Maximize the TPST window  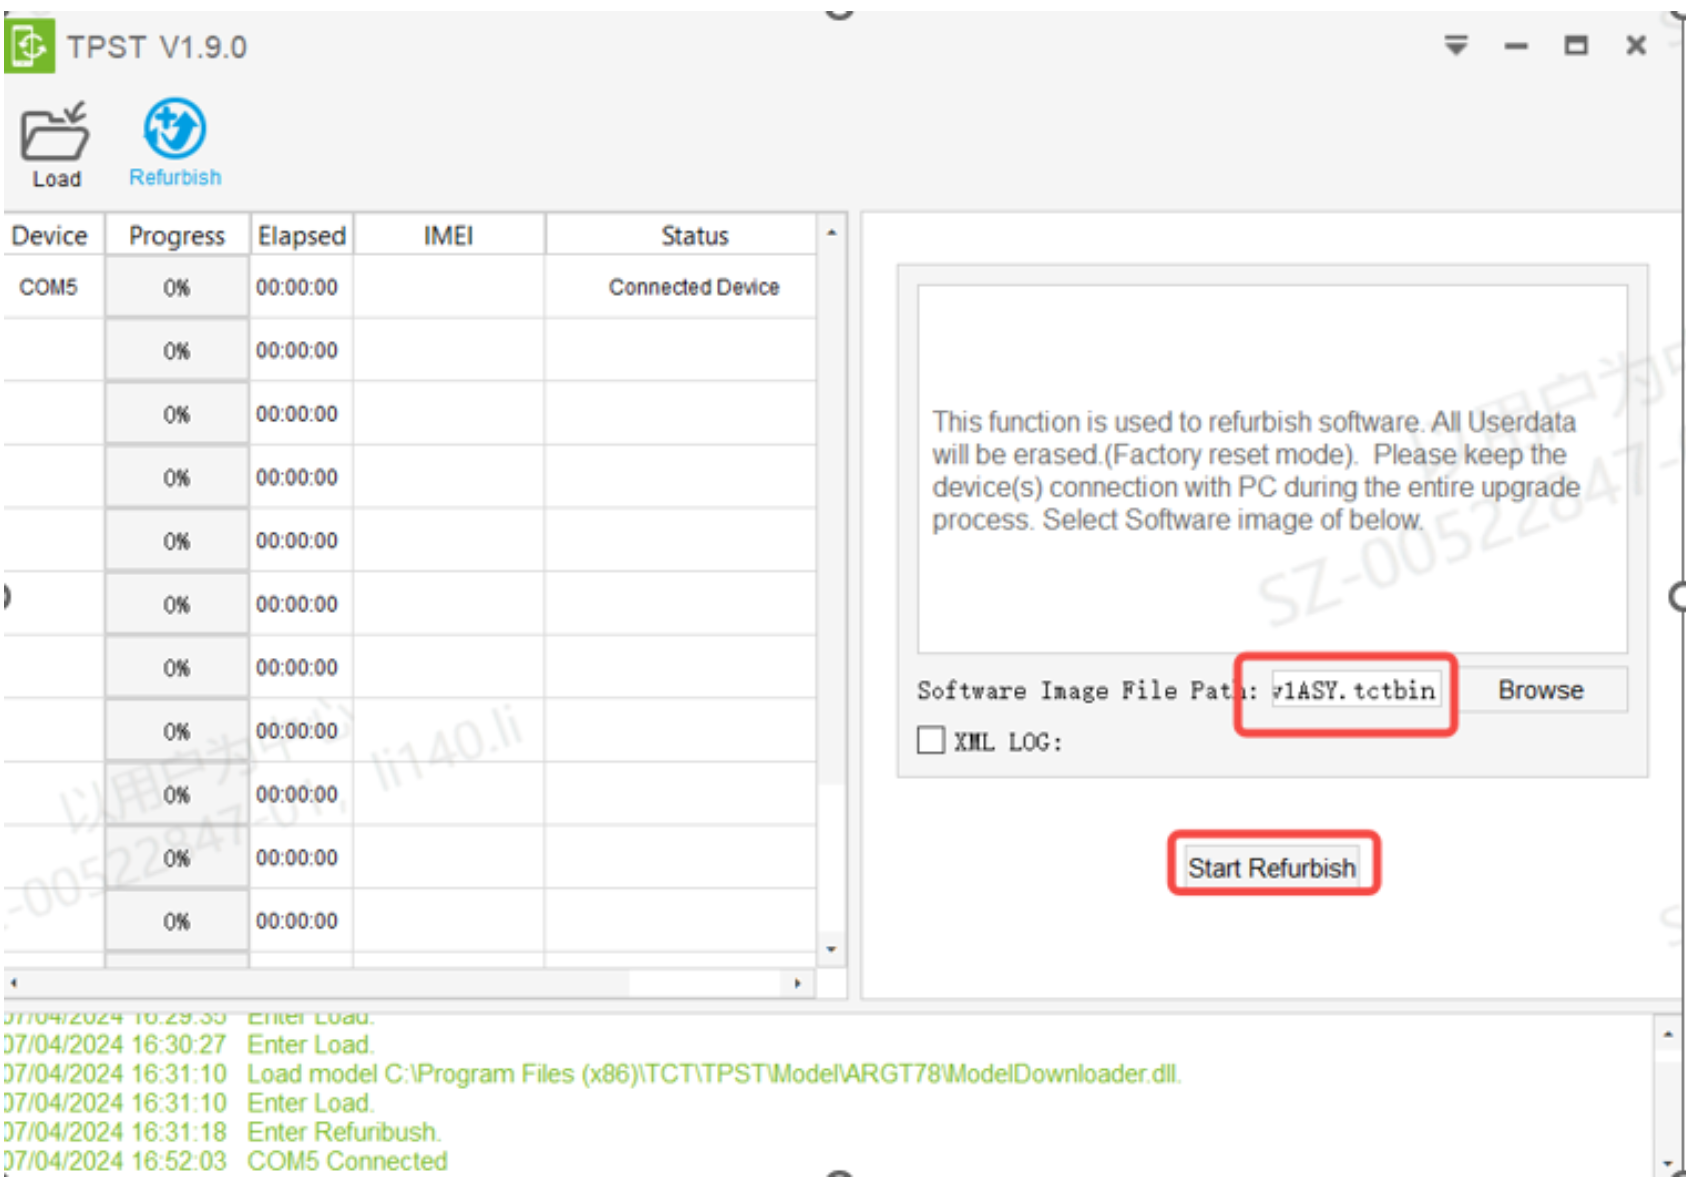pyautogui.click(x=1575, y=46)
